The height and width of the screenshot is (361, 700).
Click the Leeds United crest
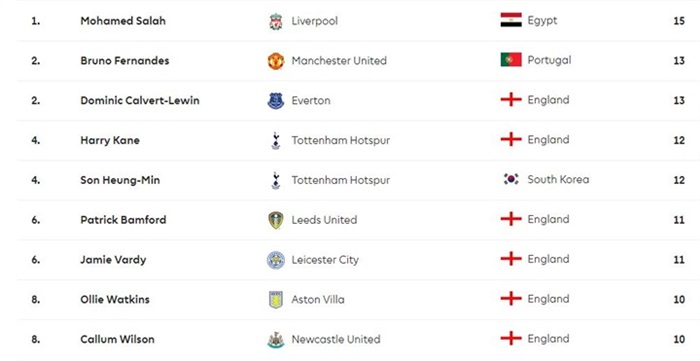pyautogui.click(x=276, y=220)
